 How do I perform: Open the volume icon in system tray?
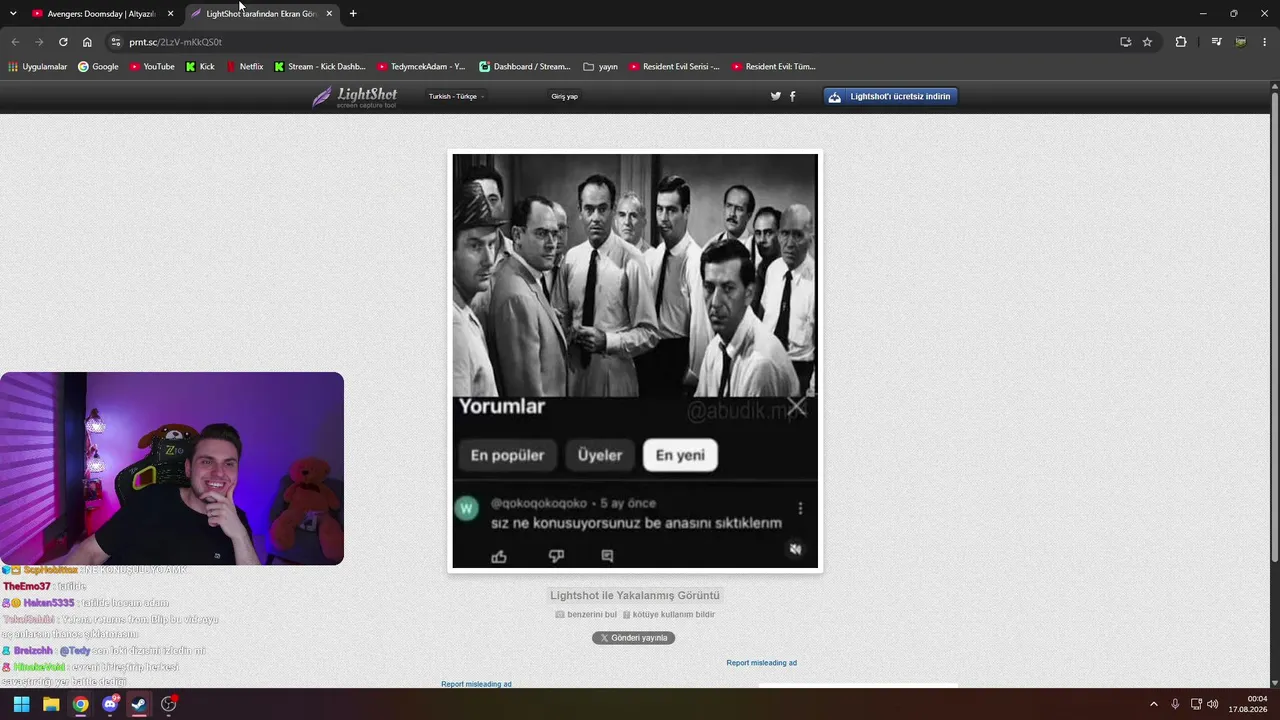point(1213,704)
